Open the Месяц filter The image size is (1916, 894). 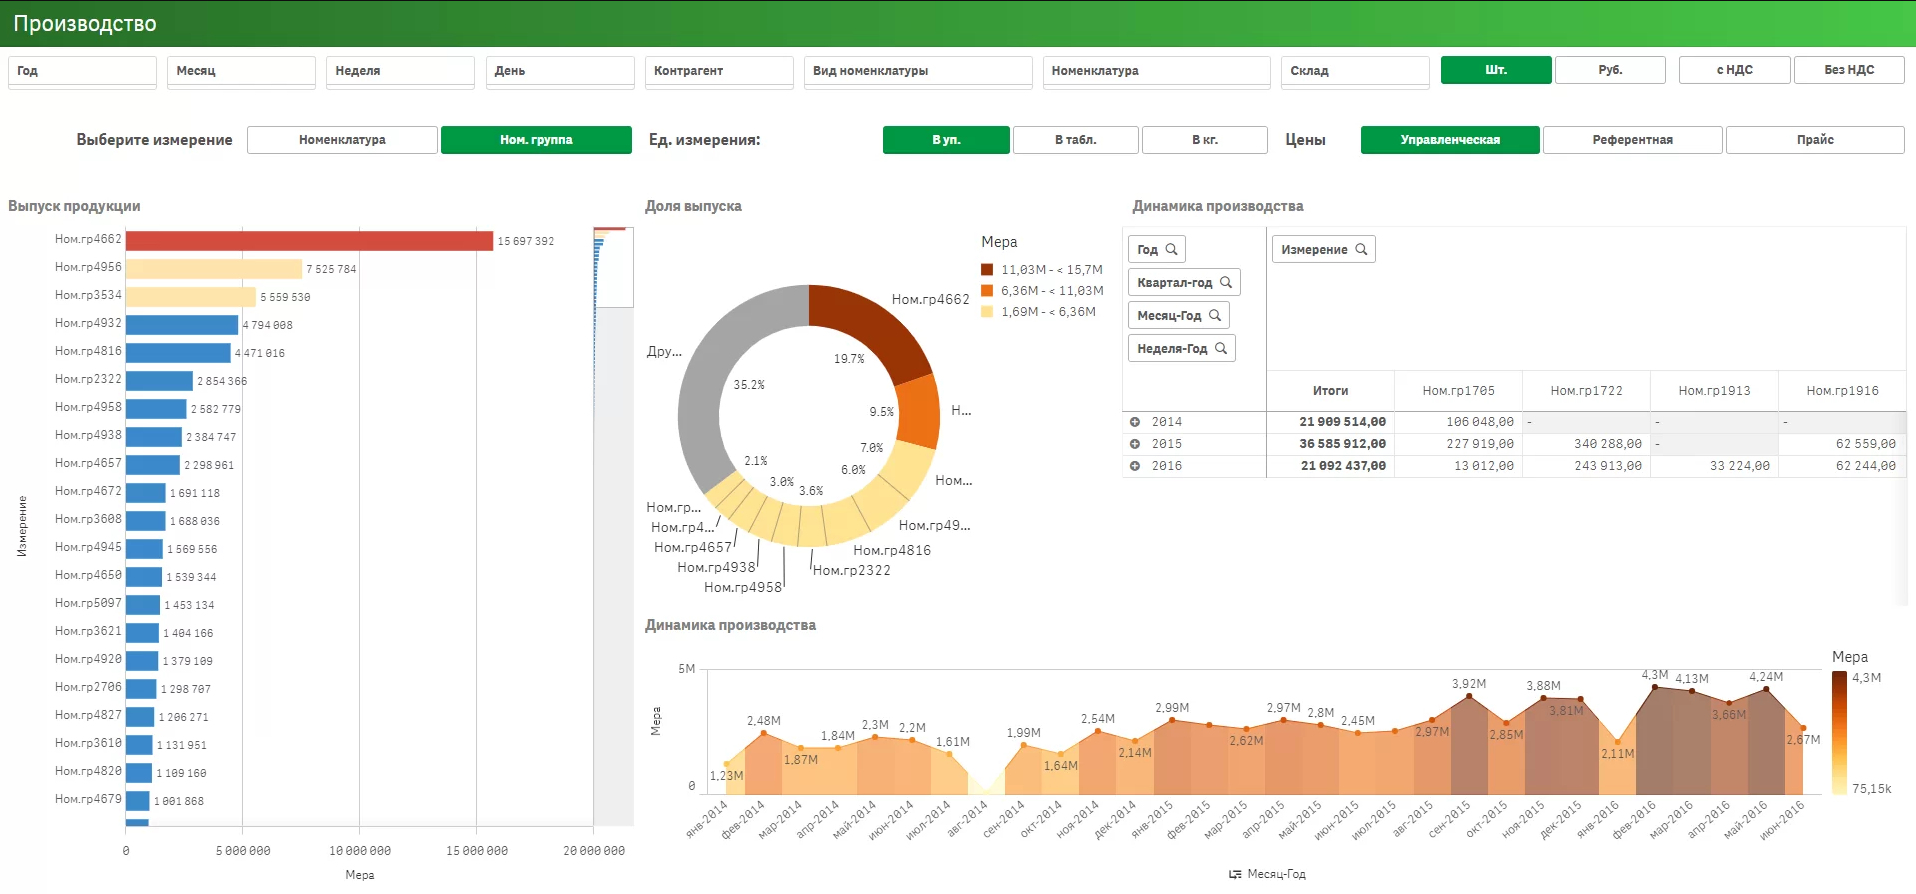tap(241, 71)
